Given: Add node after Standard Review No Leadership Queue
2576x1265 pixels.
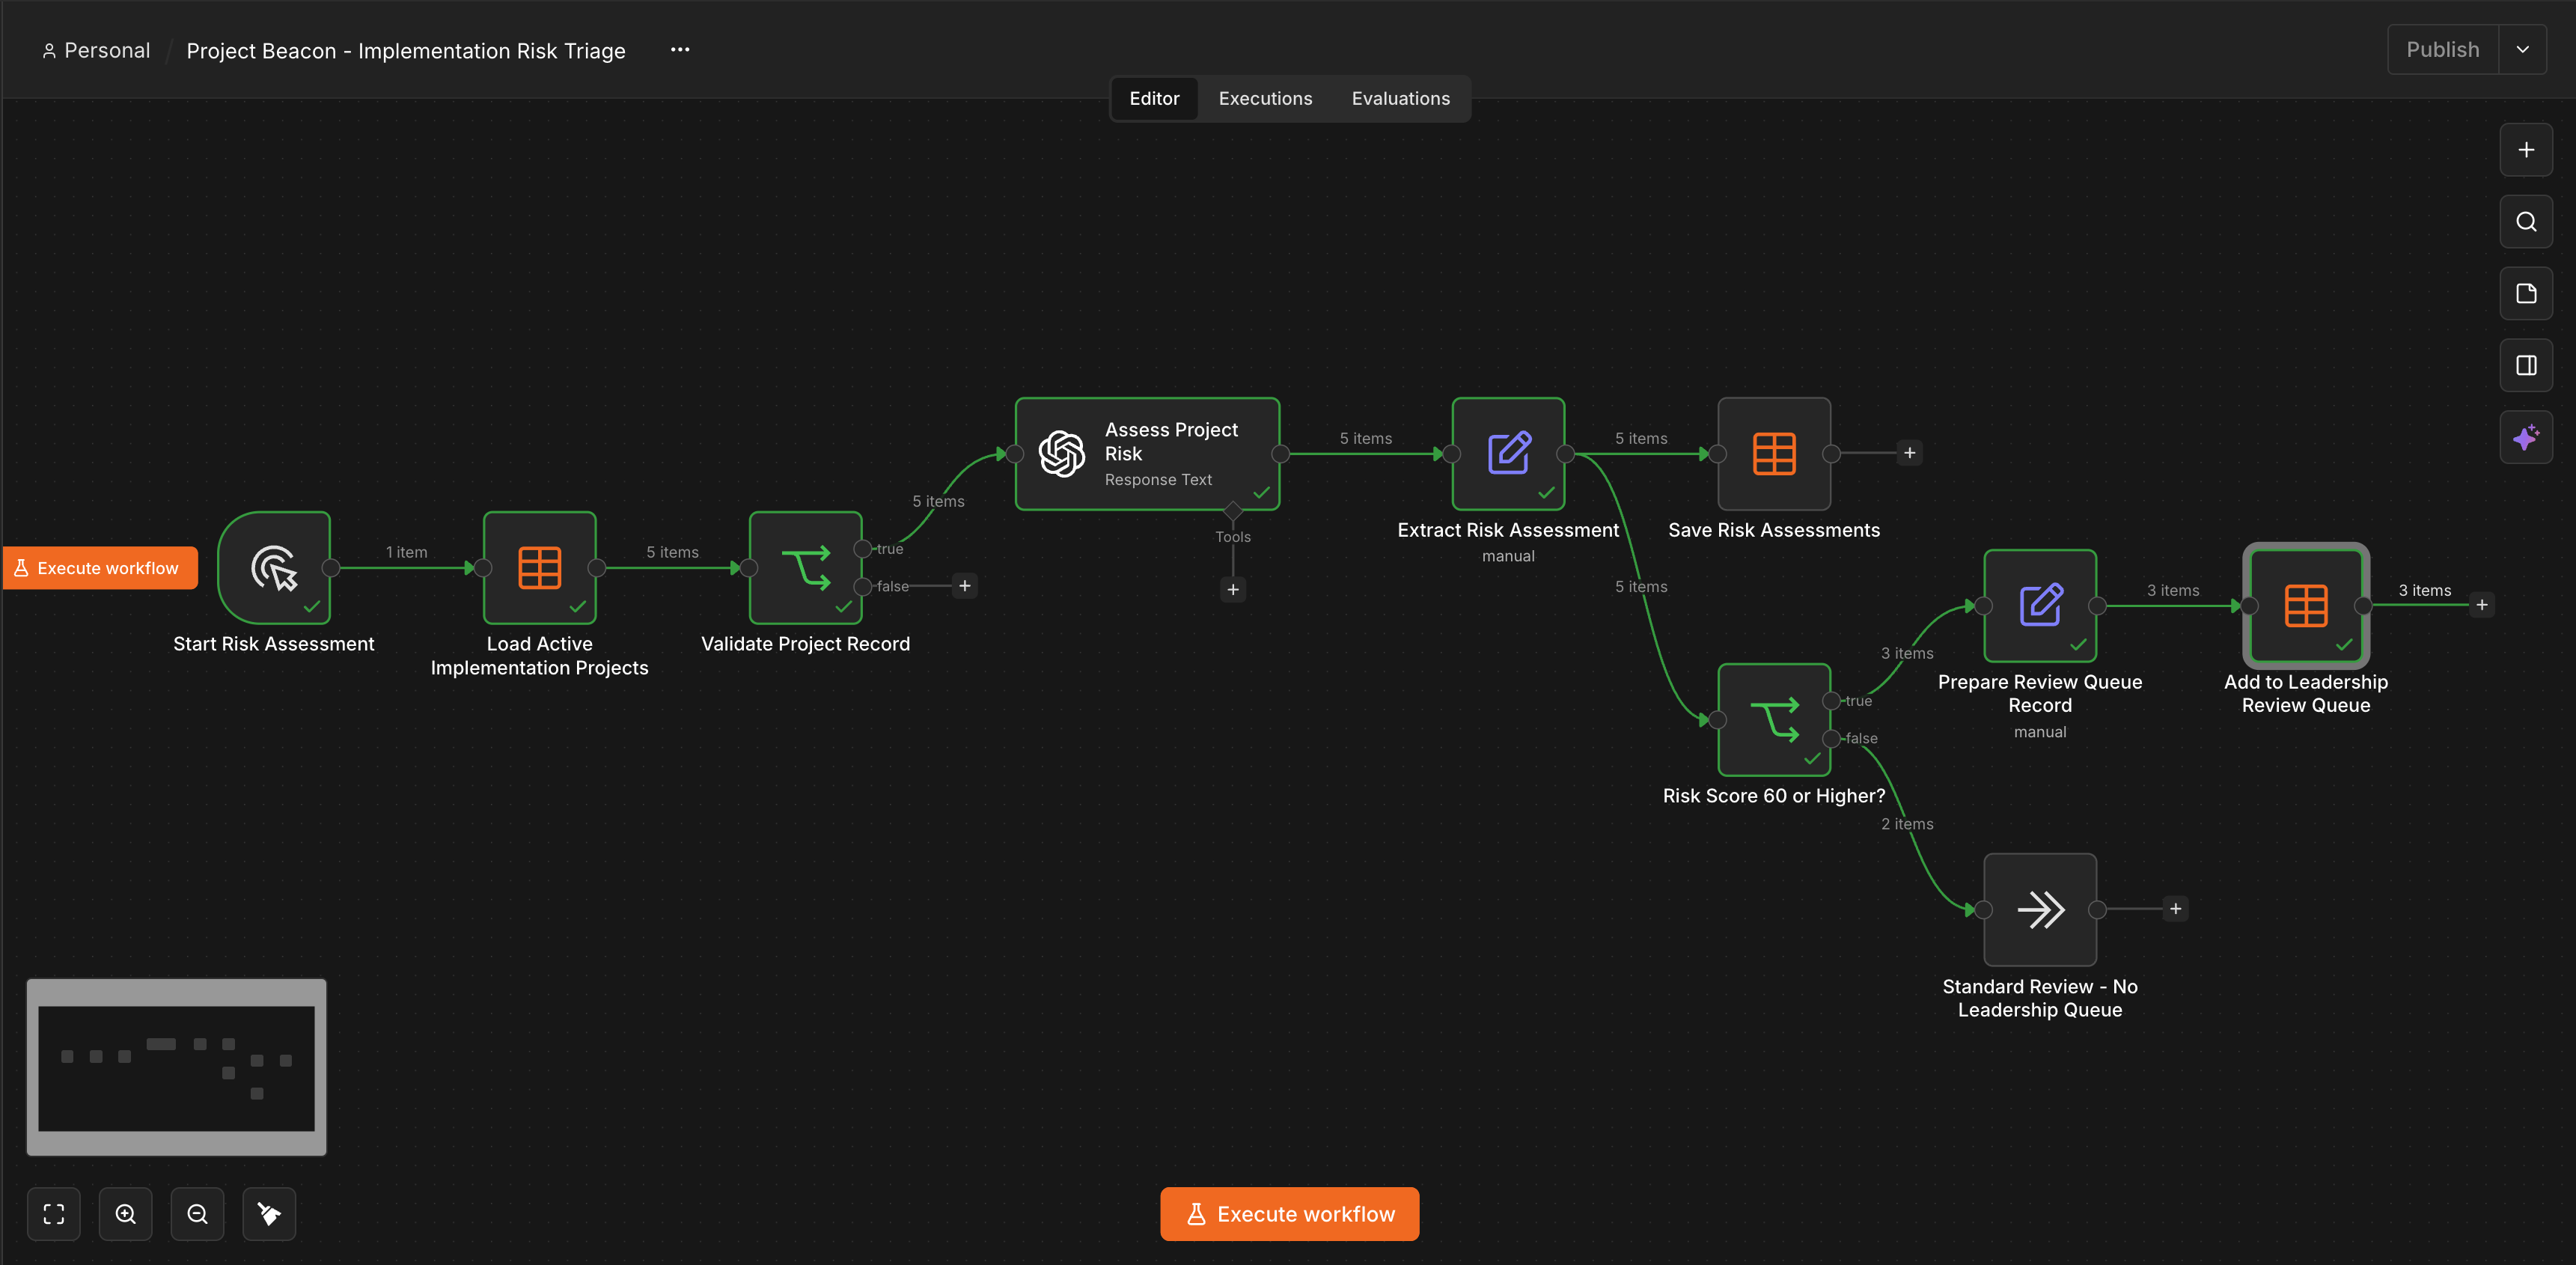Looking at the screenshot, I should coord(2176,909).
